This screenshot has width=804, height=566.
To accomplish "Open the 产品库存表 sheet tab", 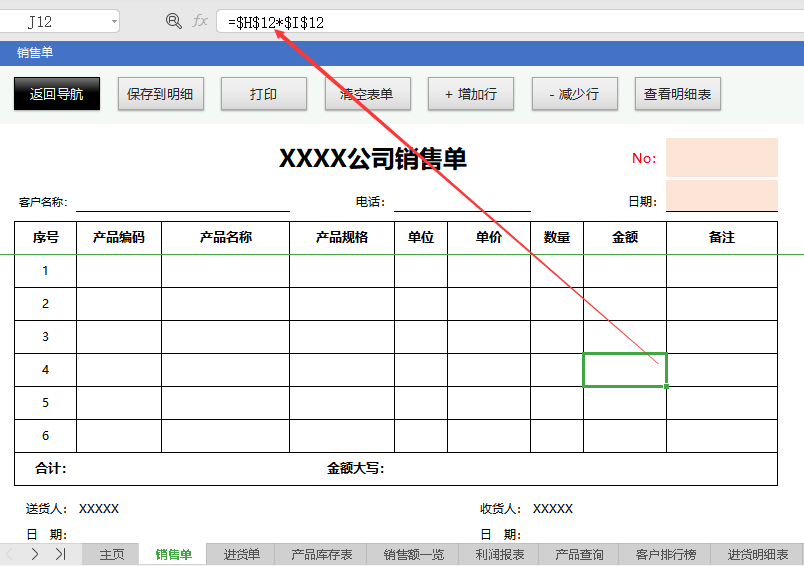I will [322, 554].
